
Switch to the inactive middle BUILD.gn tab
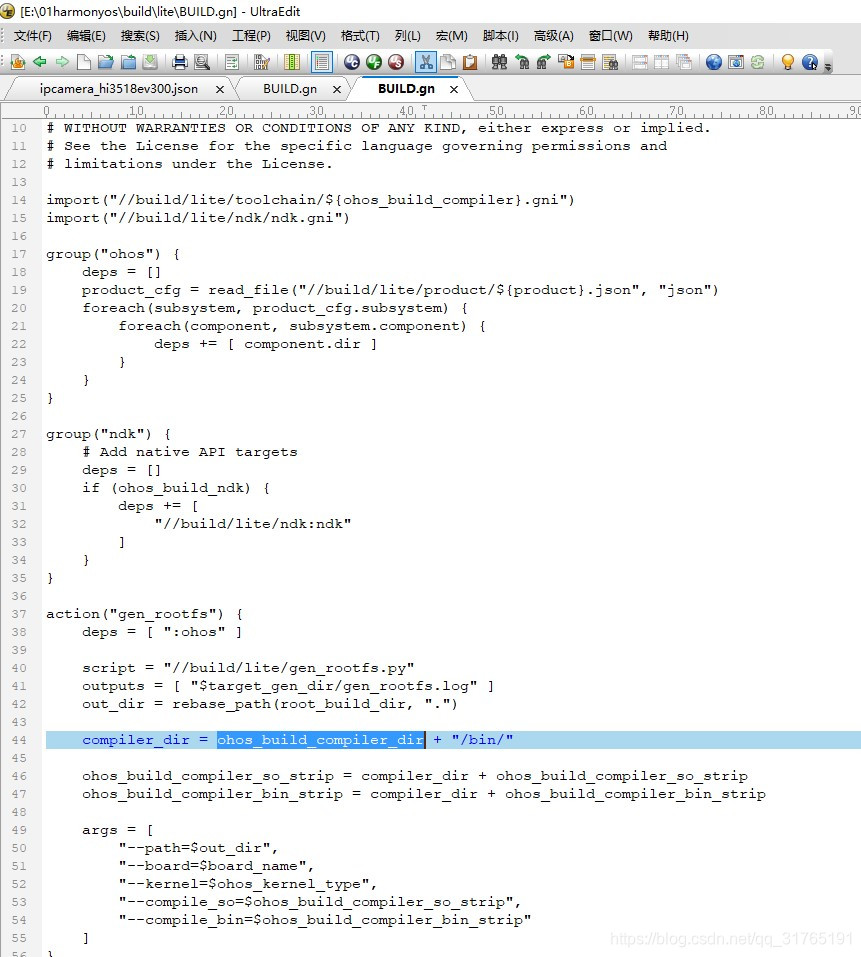point(290,89)
